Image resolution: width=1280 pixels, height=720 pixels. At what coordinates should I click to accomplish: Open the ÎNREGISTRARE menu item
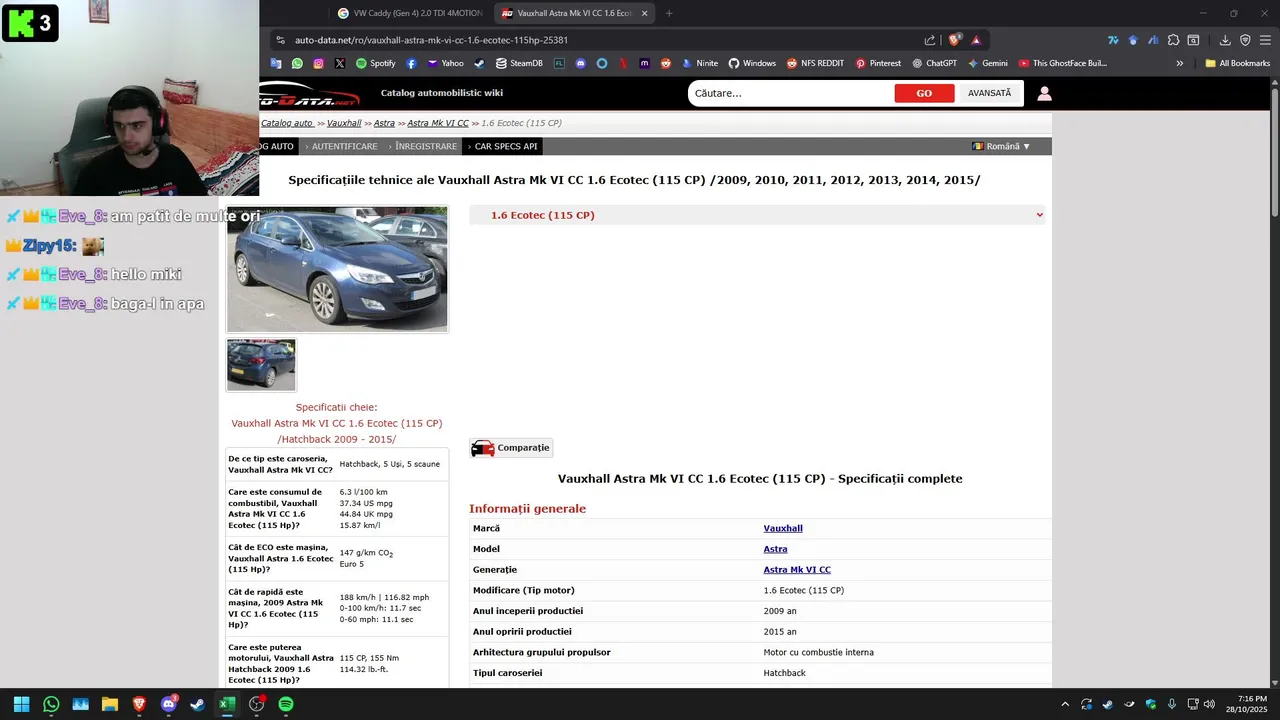tap(425, 146)
